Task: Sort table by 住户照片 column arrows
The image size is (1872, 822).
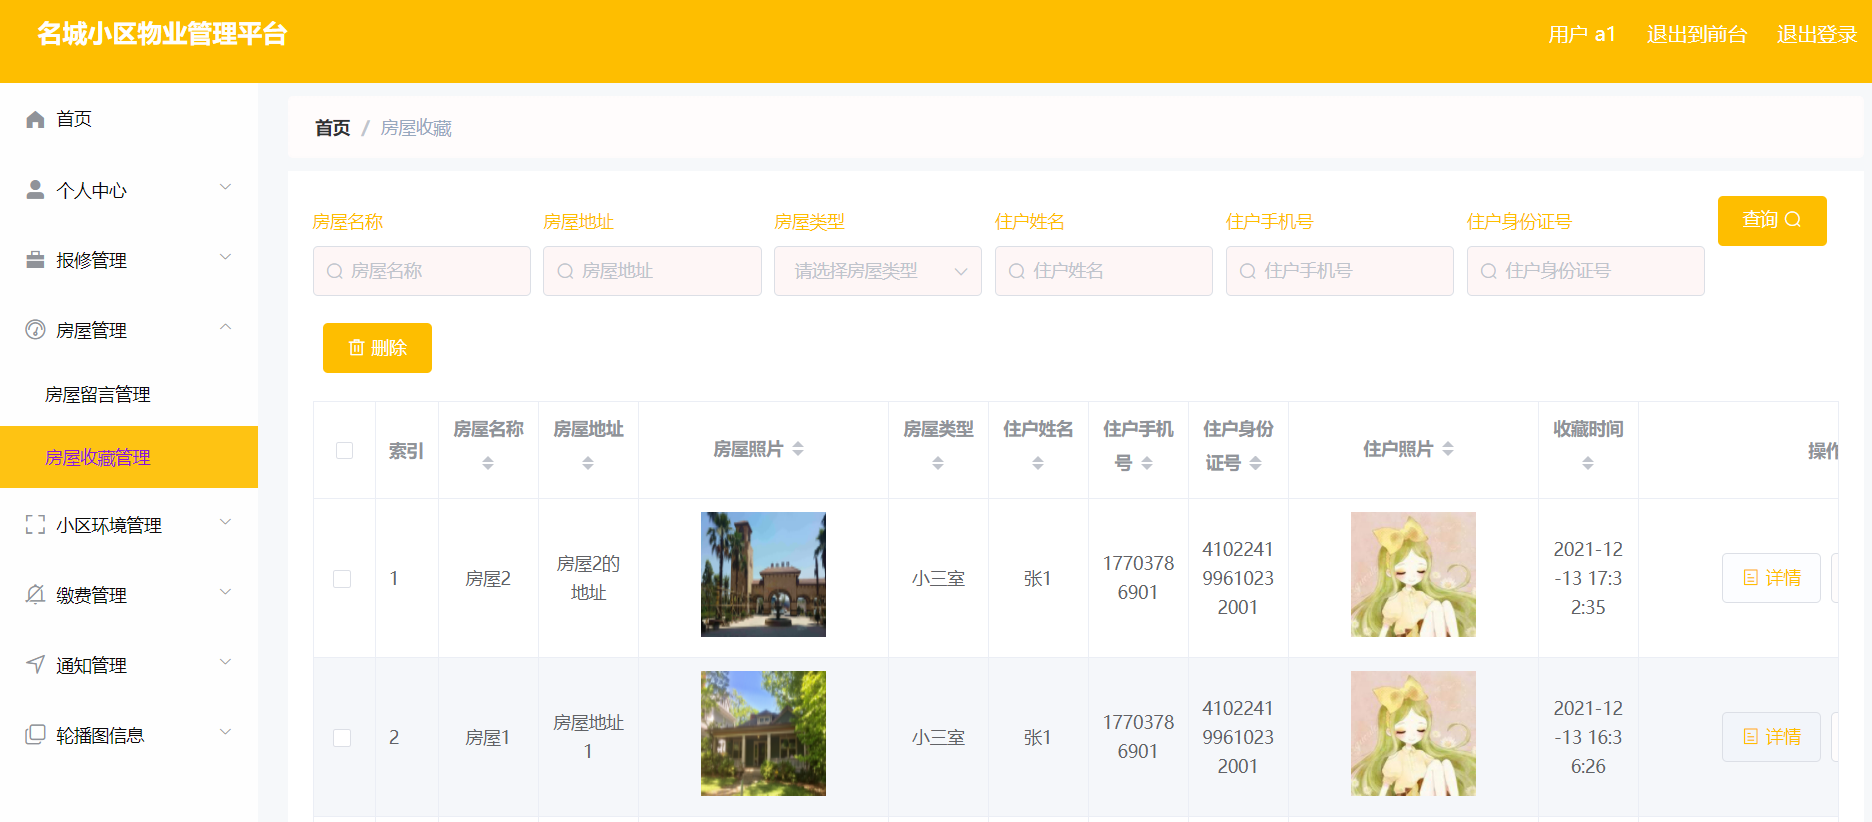Action: (1448, 449)
